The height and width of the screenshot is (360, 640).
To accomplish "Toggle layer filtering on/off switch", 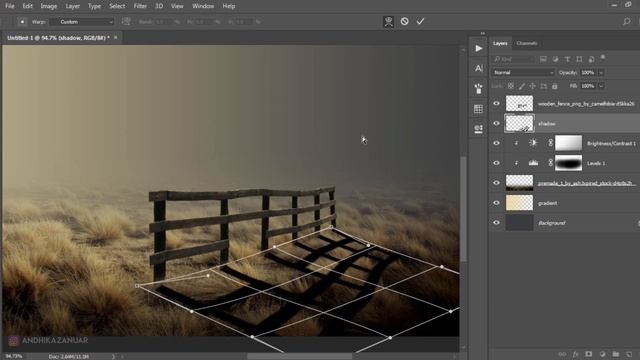I will (x=603, y=58).
